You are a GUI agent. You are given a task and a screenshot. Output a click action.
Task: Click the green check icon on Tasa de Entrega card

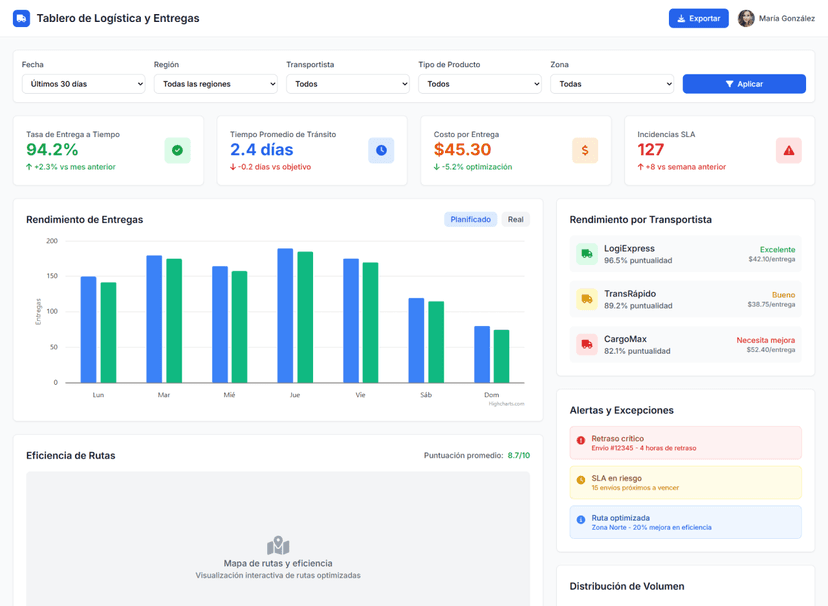point(177,150)
